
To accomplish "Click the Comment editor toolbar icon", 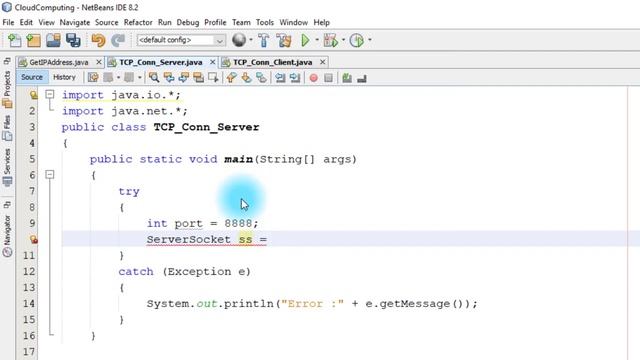I will pos(347,78).
